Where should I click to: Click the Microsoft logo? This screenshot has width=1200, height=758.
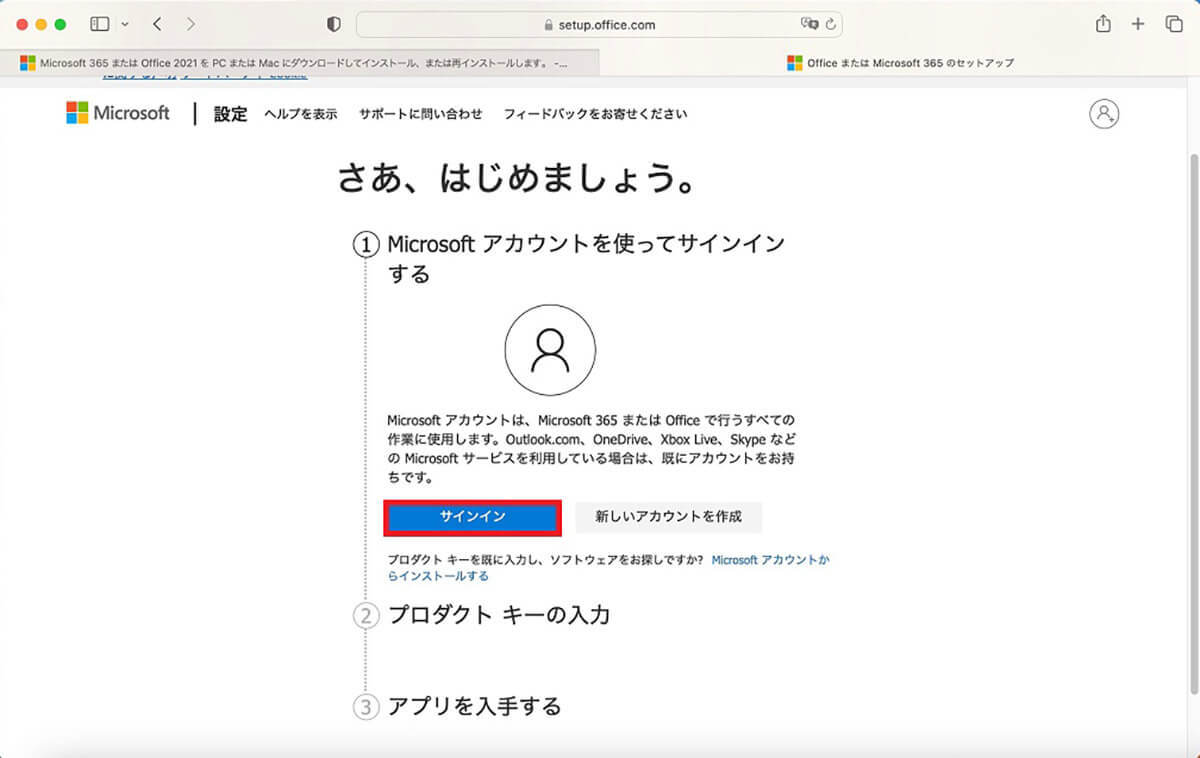click(118, 113)
